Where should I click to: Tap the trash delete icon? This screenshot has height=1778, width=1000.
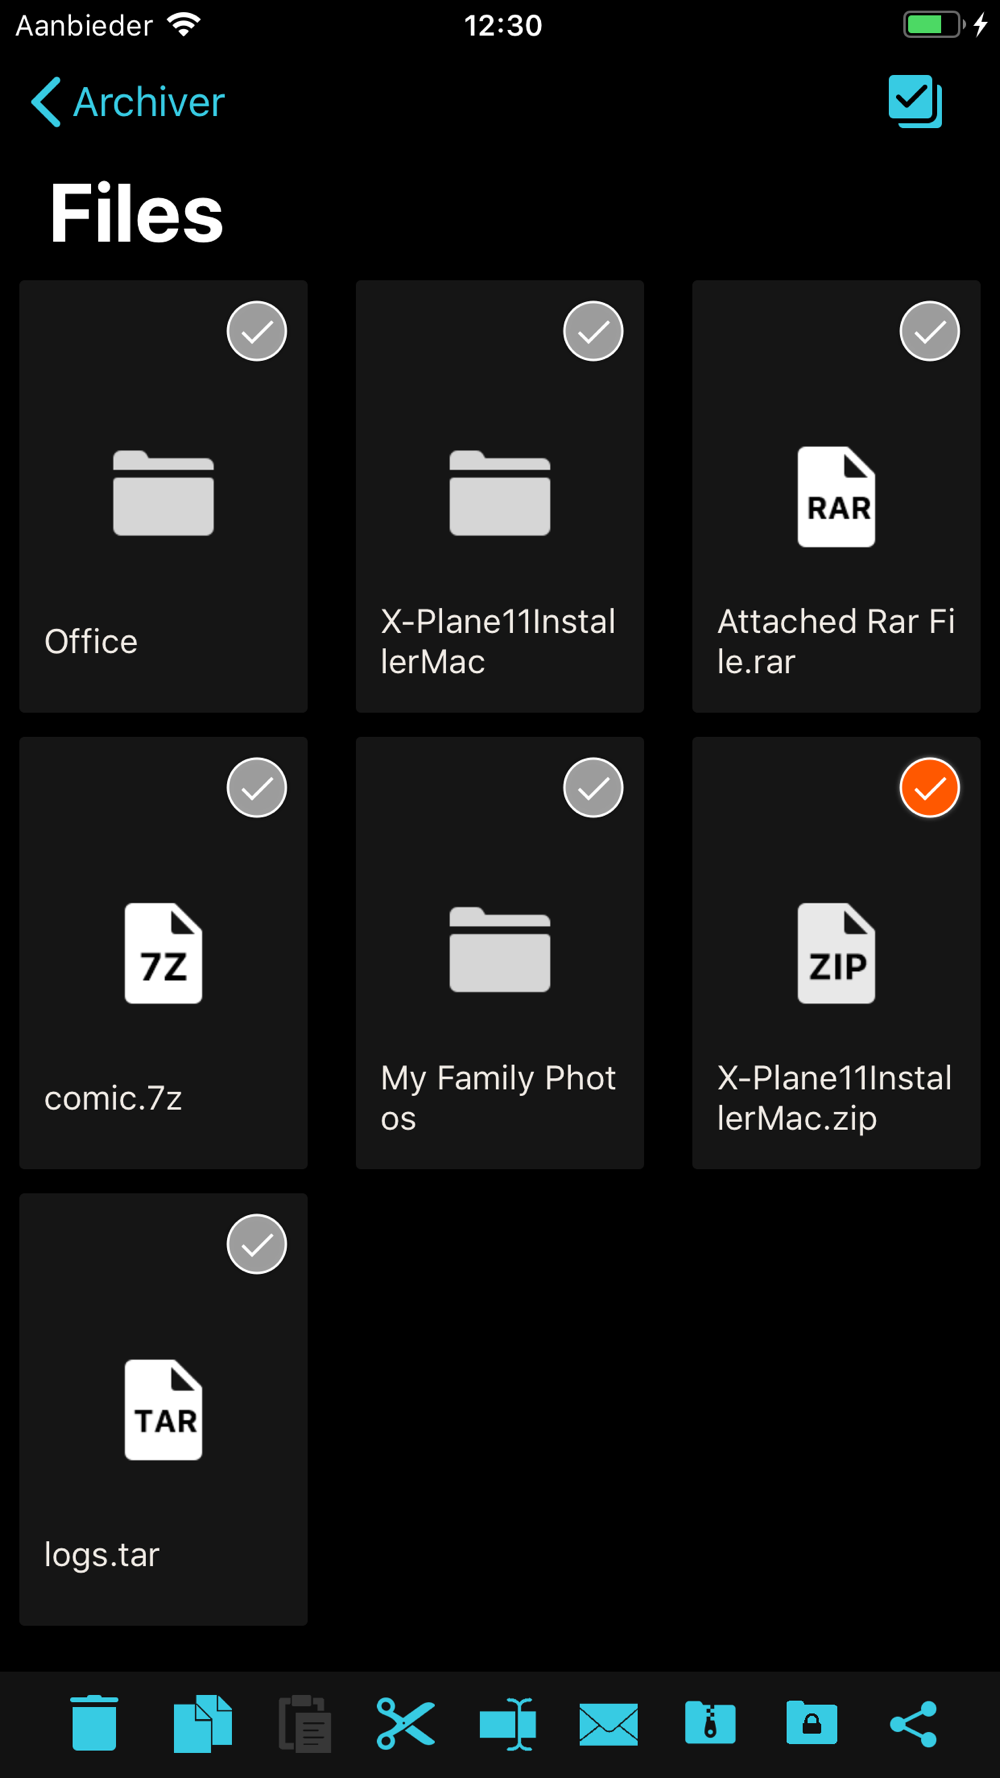pyautogui.click(x=94, y=1723)
